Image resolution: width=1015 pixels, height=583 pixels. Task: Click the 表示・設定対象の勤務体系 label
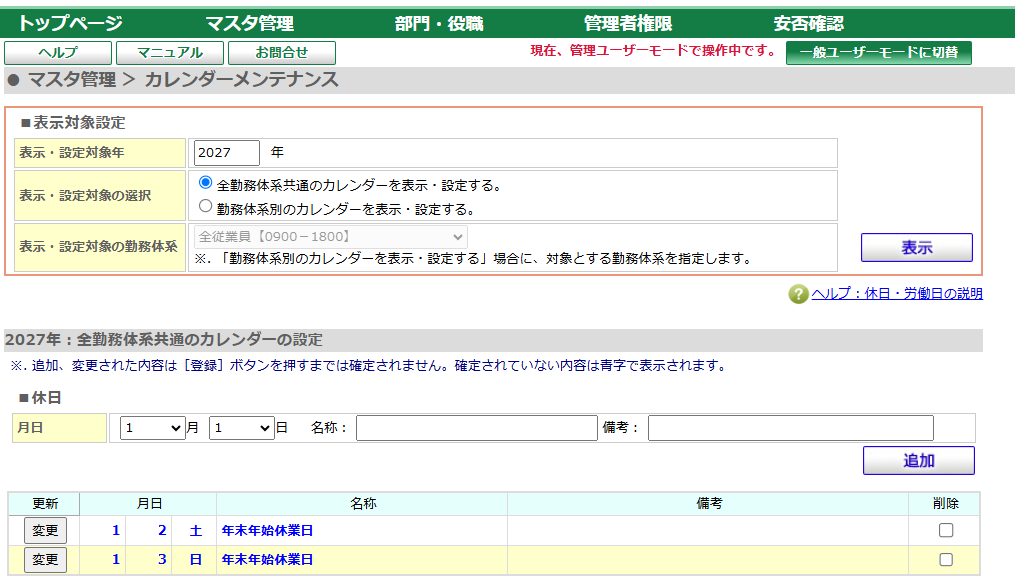click(x=98, y=247)
